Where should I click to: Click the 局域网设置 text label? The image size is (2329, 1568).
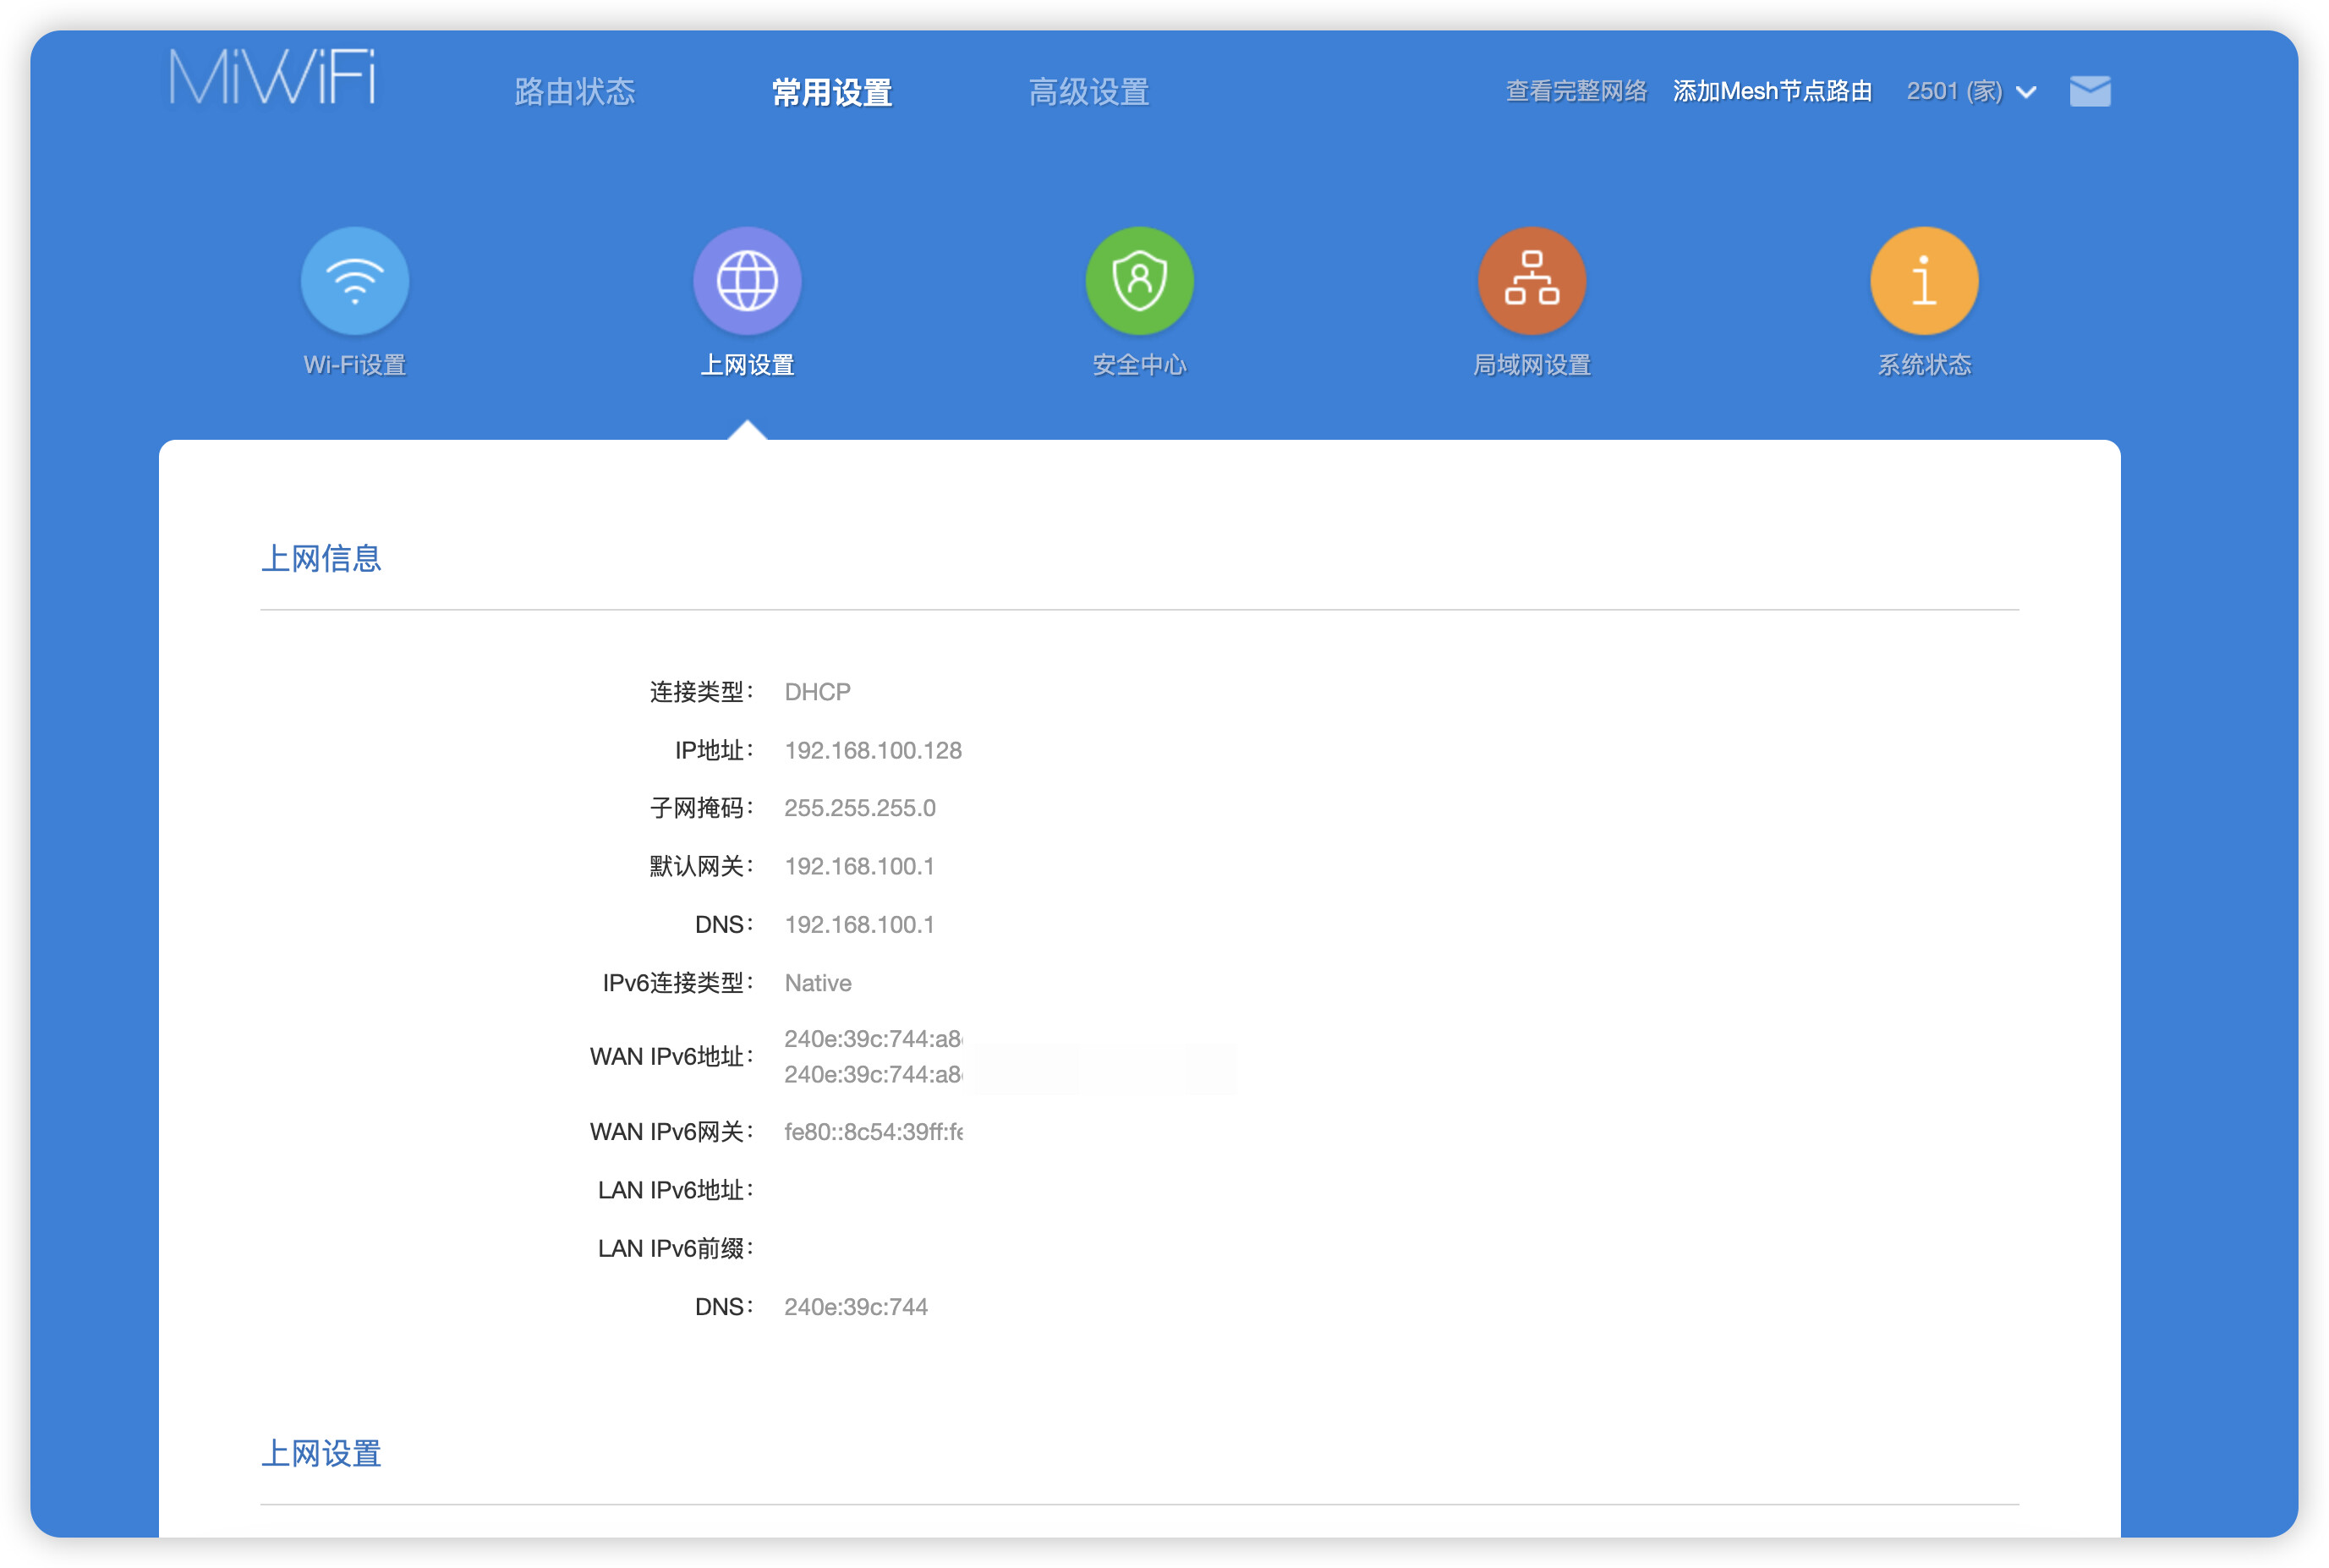(x=1531, y=365)
